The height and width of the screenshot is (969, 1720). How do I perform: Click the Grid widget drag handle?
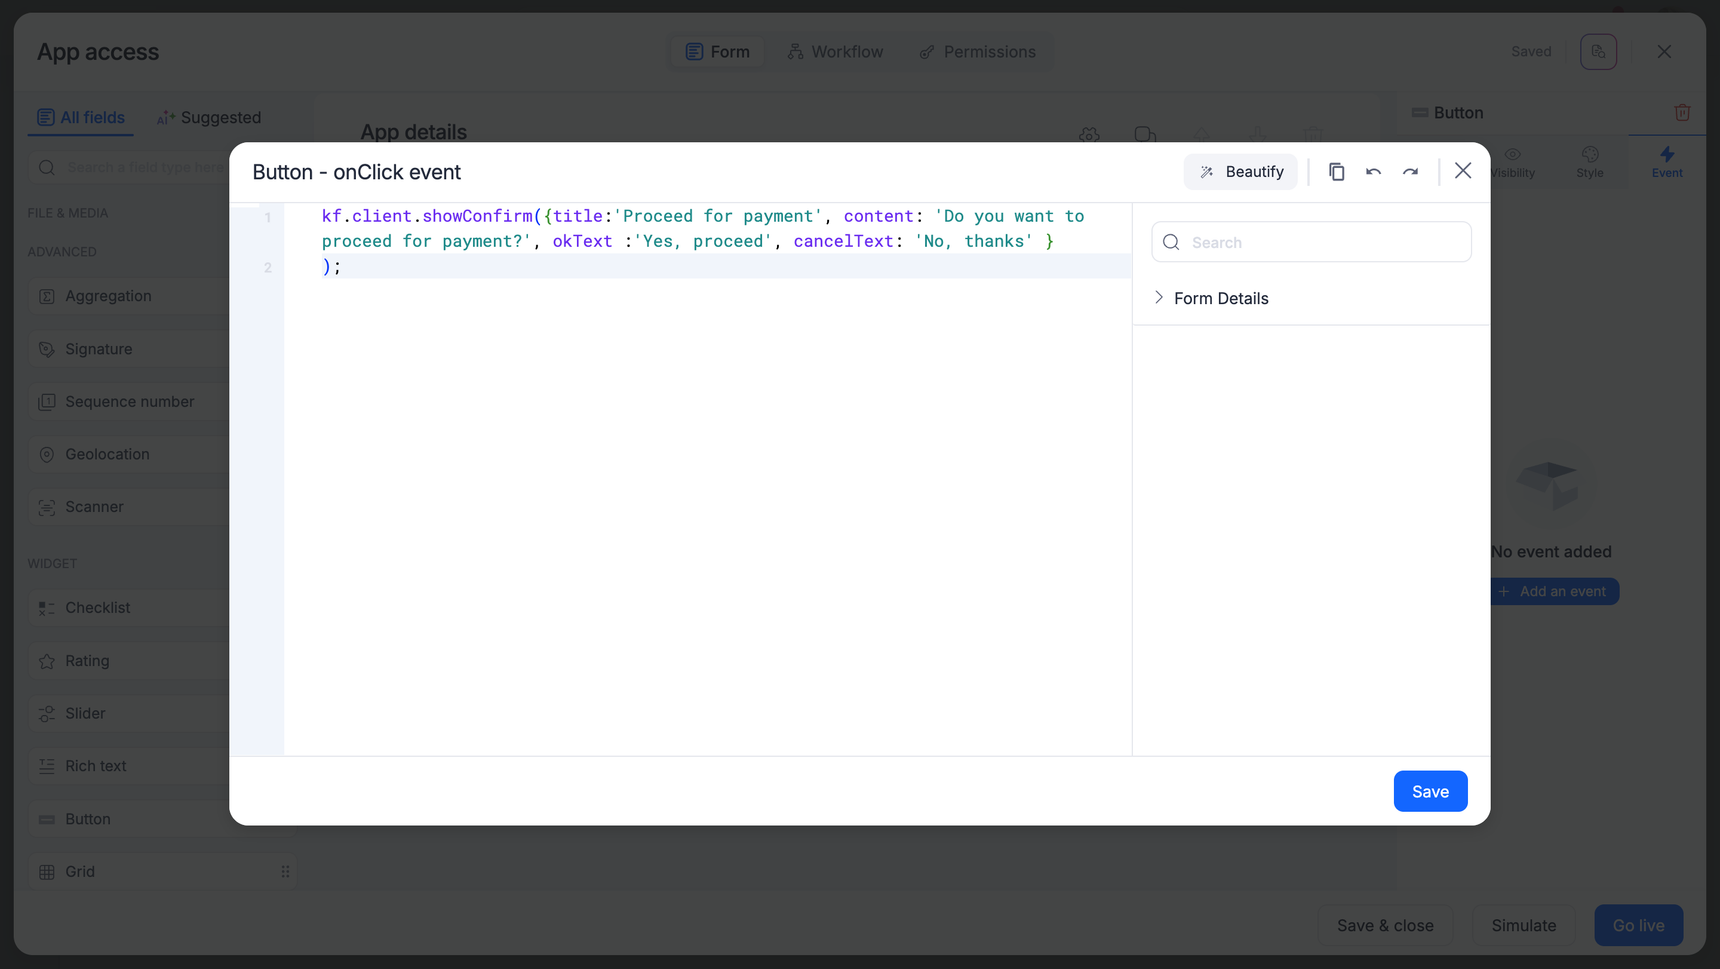pos(285,872)
